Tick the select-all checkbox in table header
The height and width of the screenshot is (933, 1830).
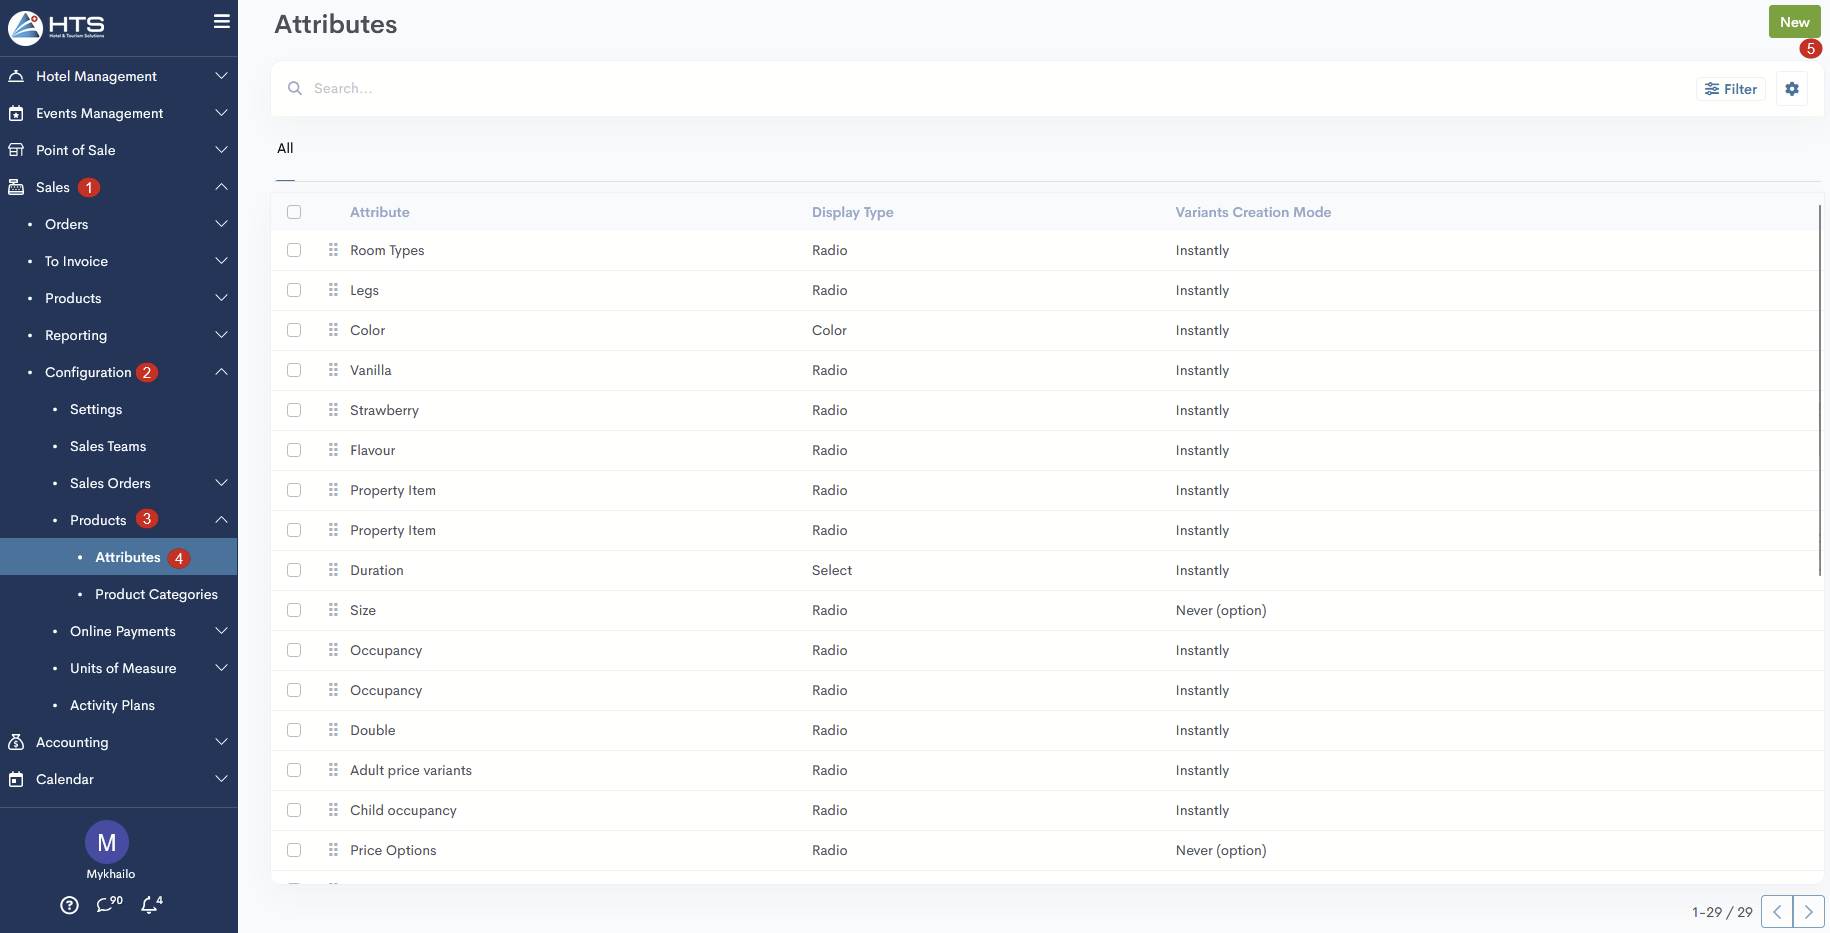pos(294,212)
